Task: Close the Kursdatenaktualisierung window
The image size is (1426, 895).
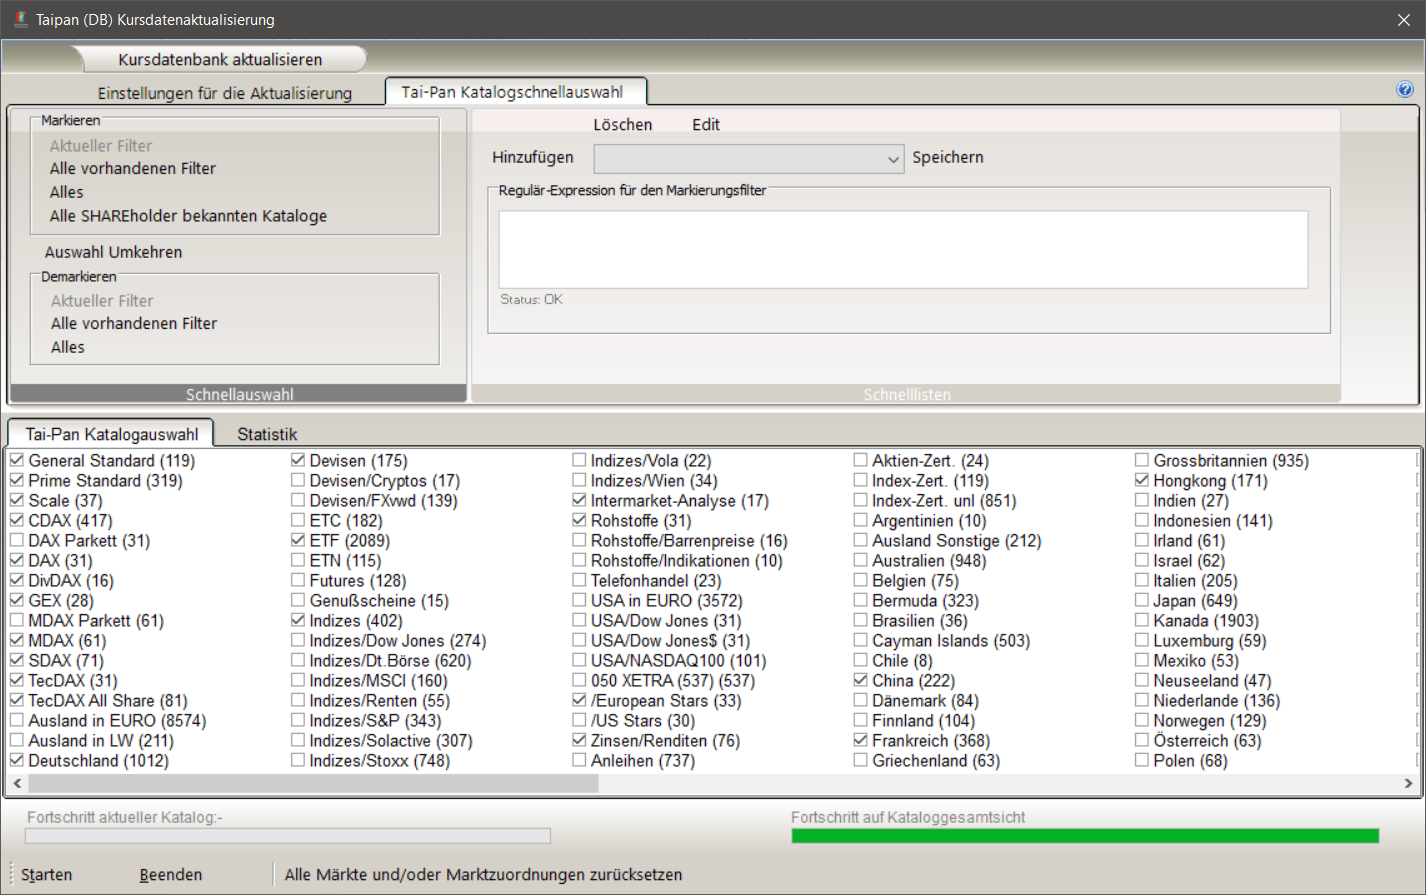Action: (x=1404, y=20)
